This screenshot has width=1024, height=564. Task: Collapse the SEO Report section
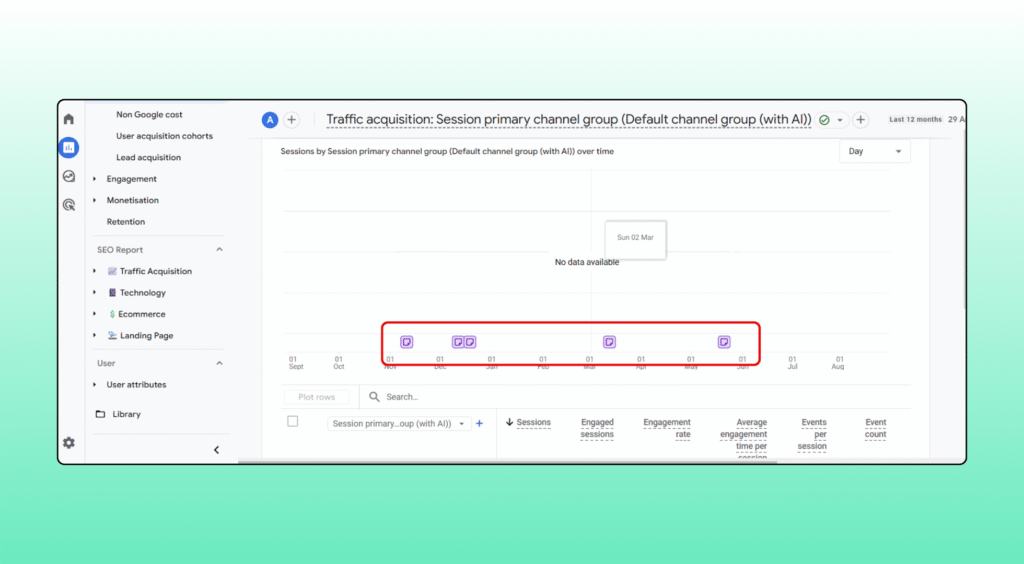219,250
